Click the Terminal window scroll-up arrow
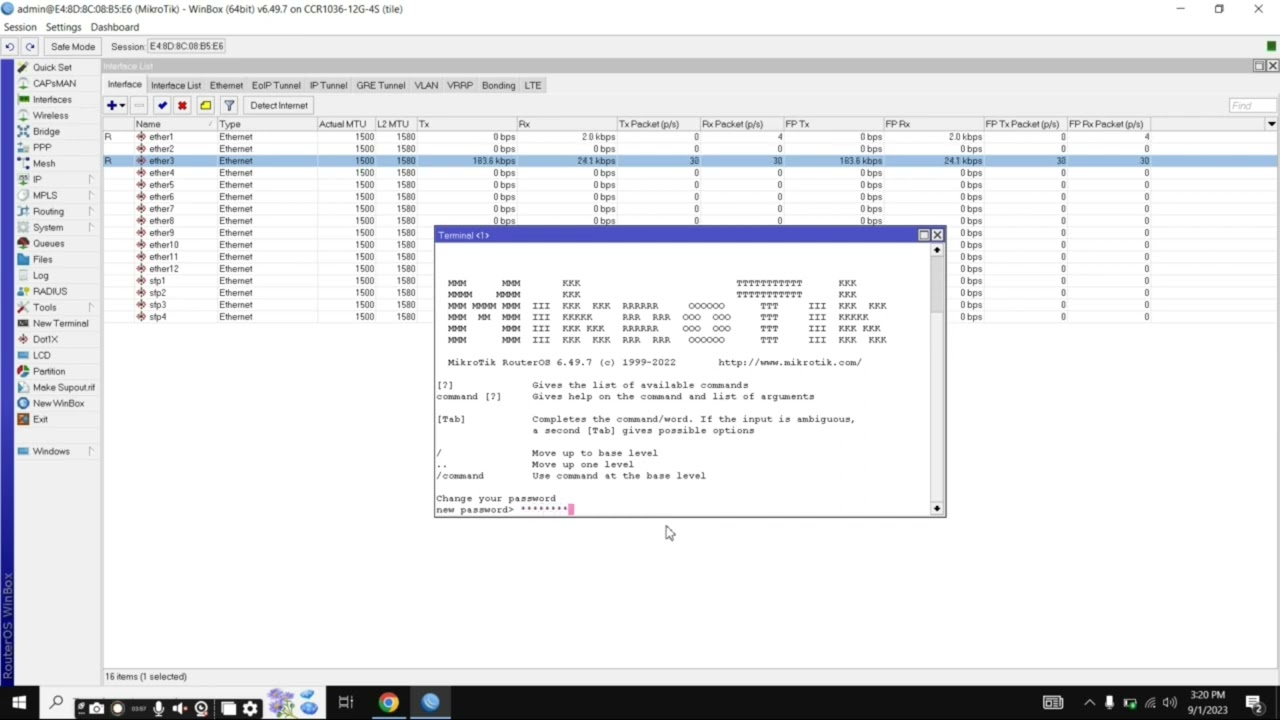This screenshot has height=720, width=1280. click(937, 250)
